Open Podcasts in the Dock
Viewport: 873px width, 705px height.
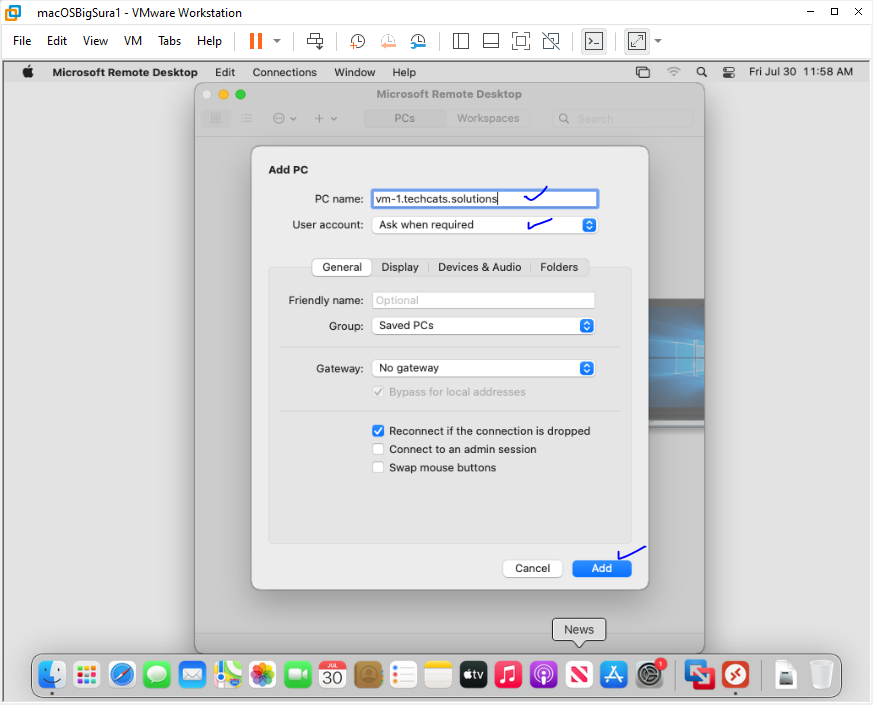point(544,675)
